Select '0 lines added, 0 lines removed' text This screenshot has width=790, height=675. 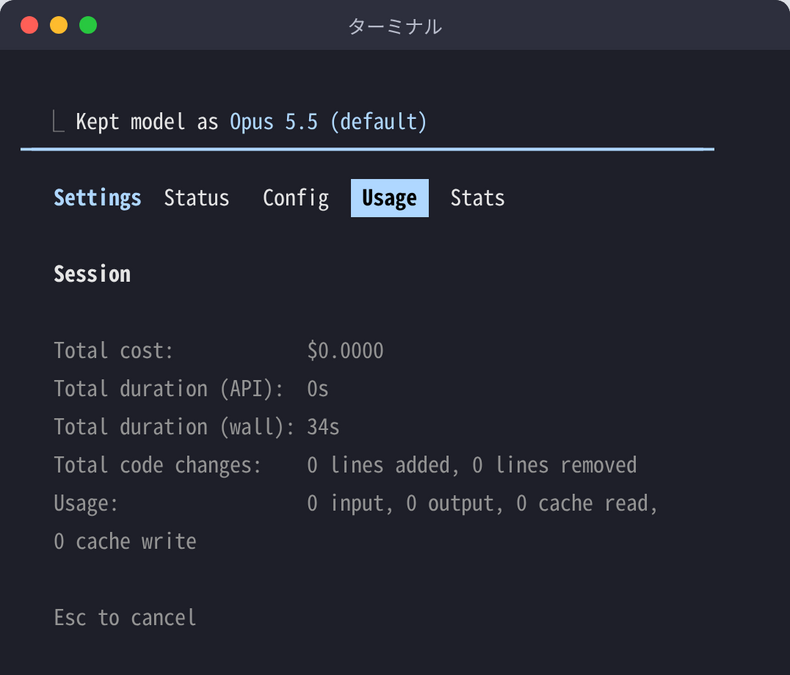pyautogui.click(x=472, y=465)
